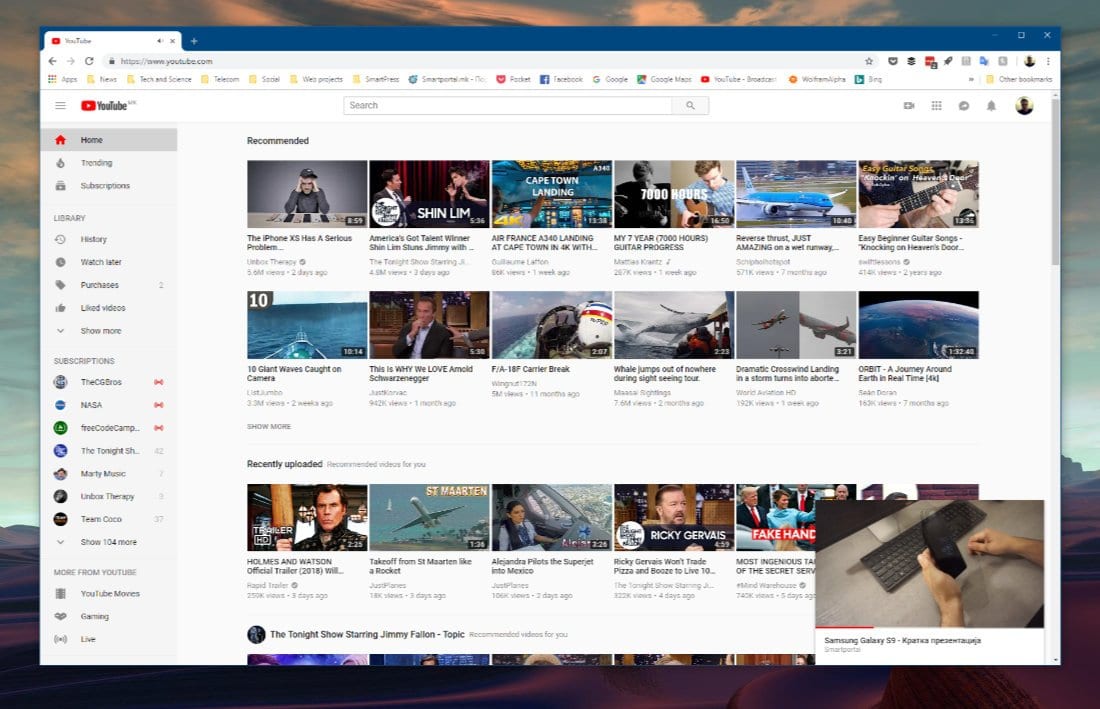Open Ricky Gervais video thumbnail

coord(674,517)
